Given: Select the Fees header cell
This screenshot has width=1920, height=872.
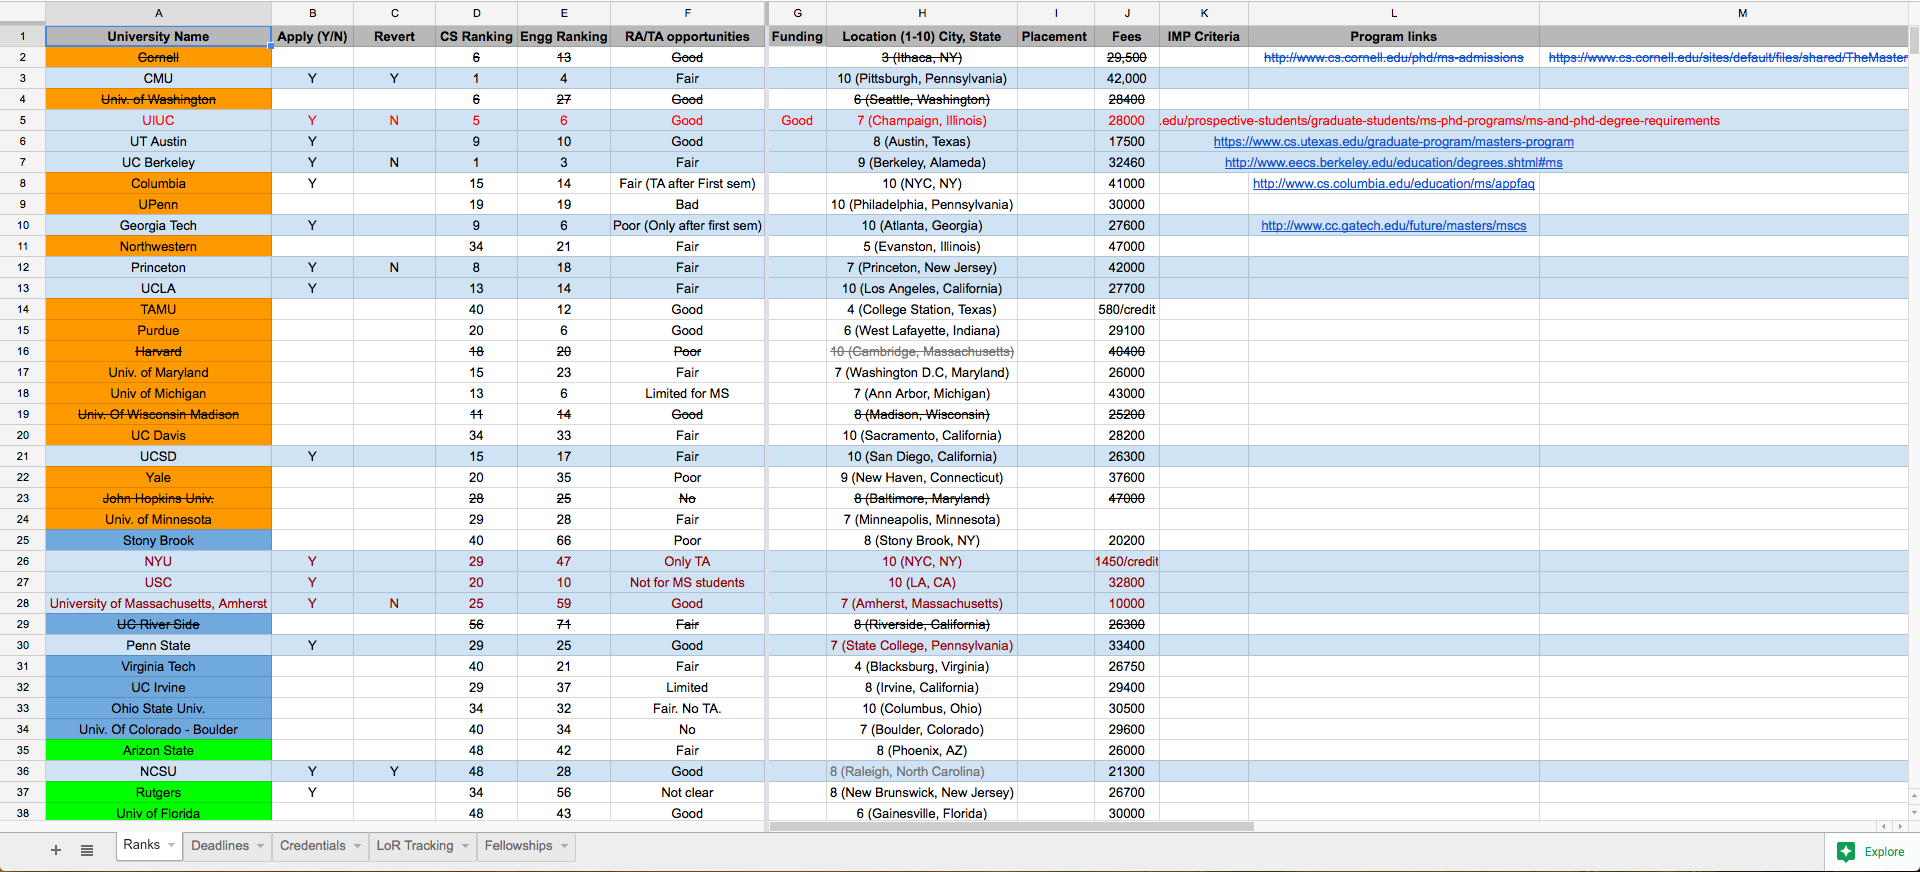Looking at the screenshot, I should click(1127, 37).
